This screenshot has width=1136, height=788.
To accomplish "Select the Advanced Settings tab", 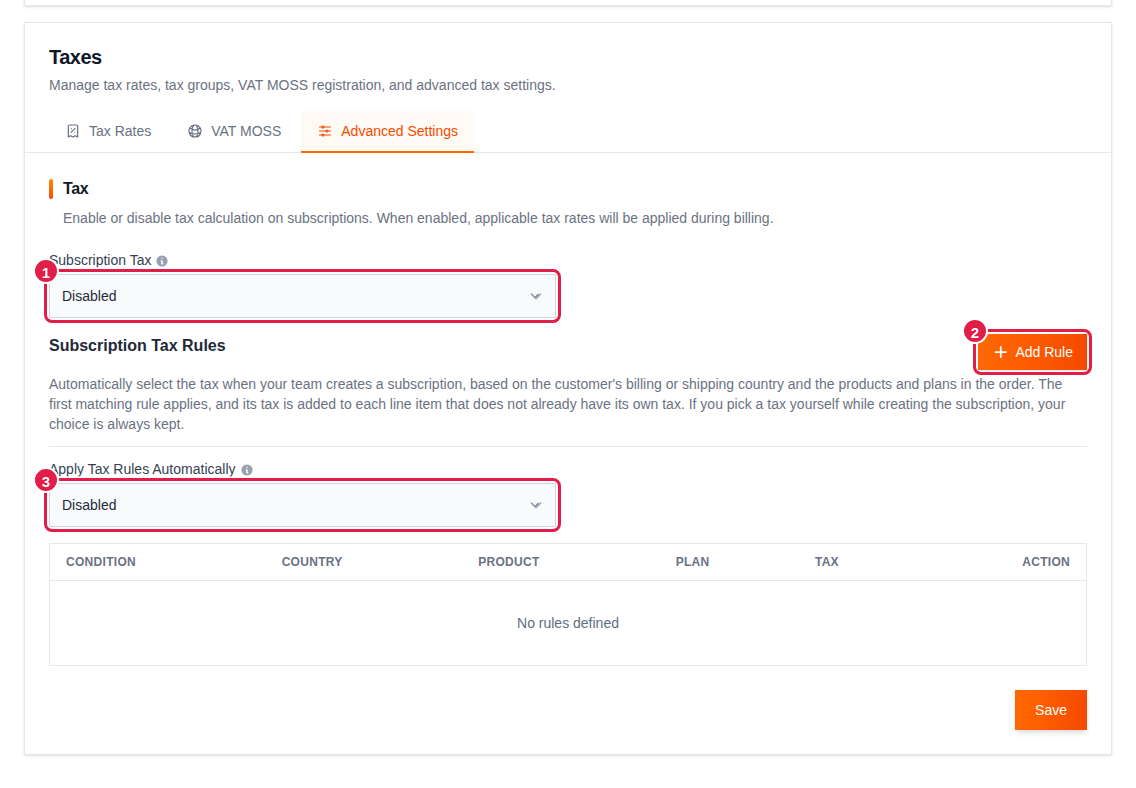I will [x=388, y=131].
